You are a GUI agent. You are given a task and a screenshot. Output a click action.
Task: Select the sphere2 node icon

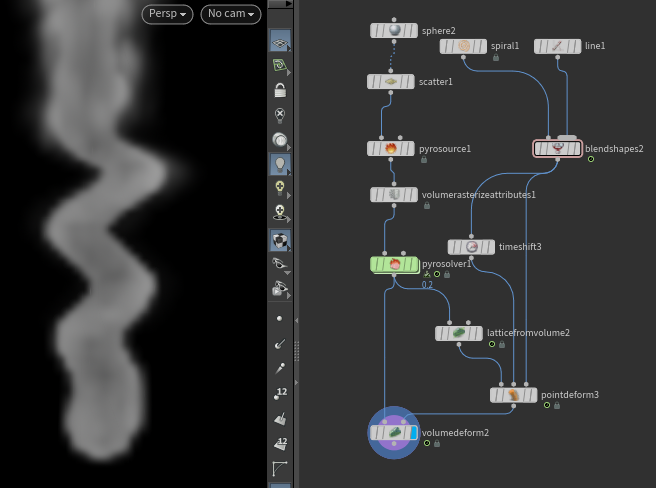pos(394,31)
